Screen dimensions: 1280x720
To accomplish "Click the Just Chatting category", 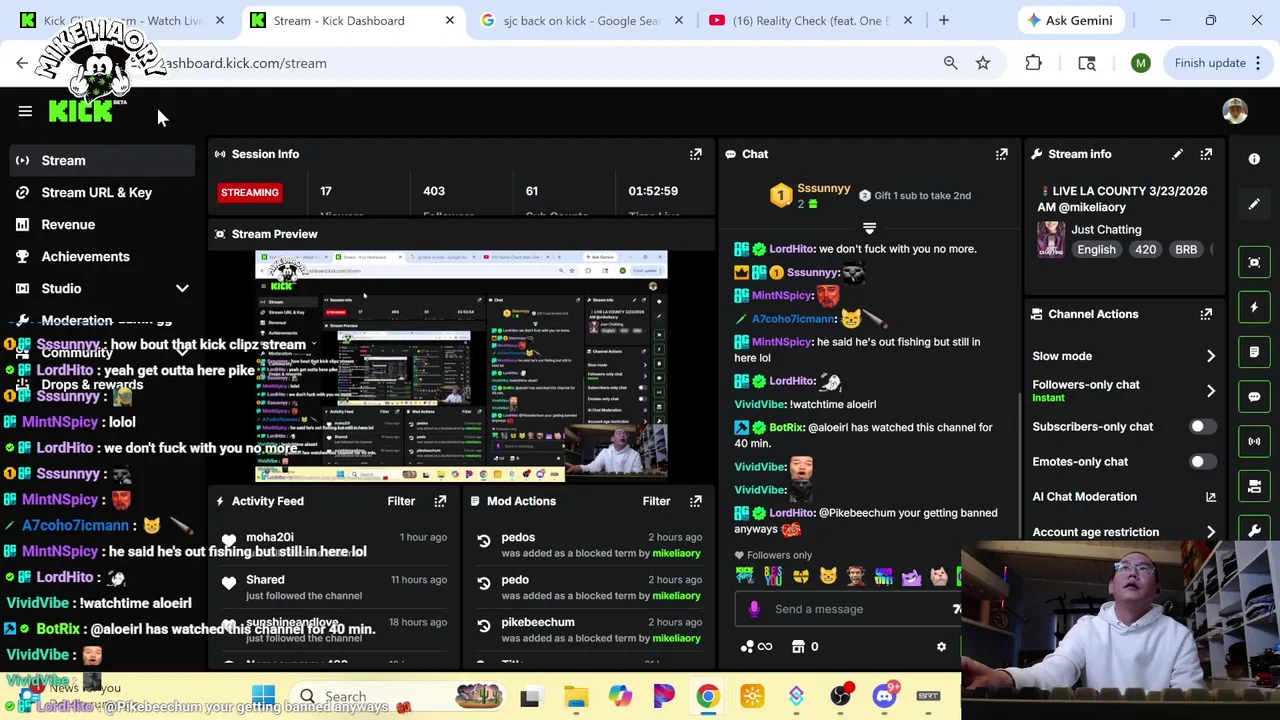I will tap(1106, 229).
